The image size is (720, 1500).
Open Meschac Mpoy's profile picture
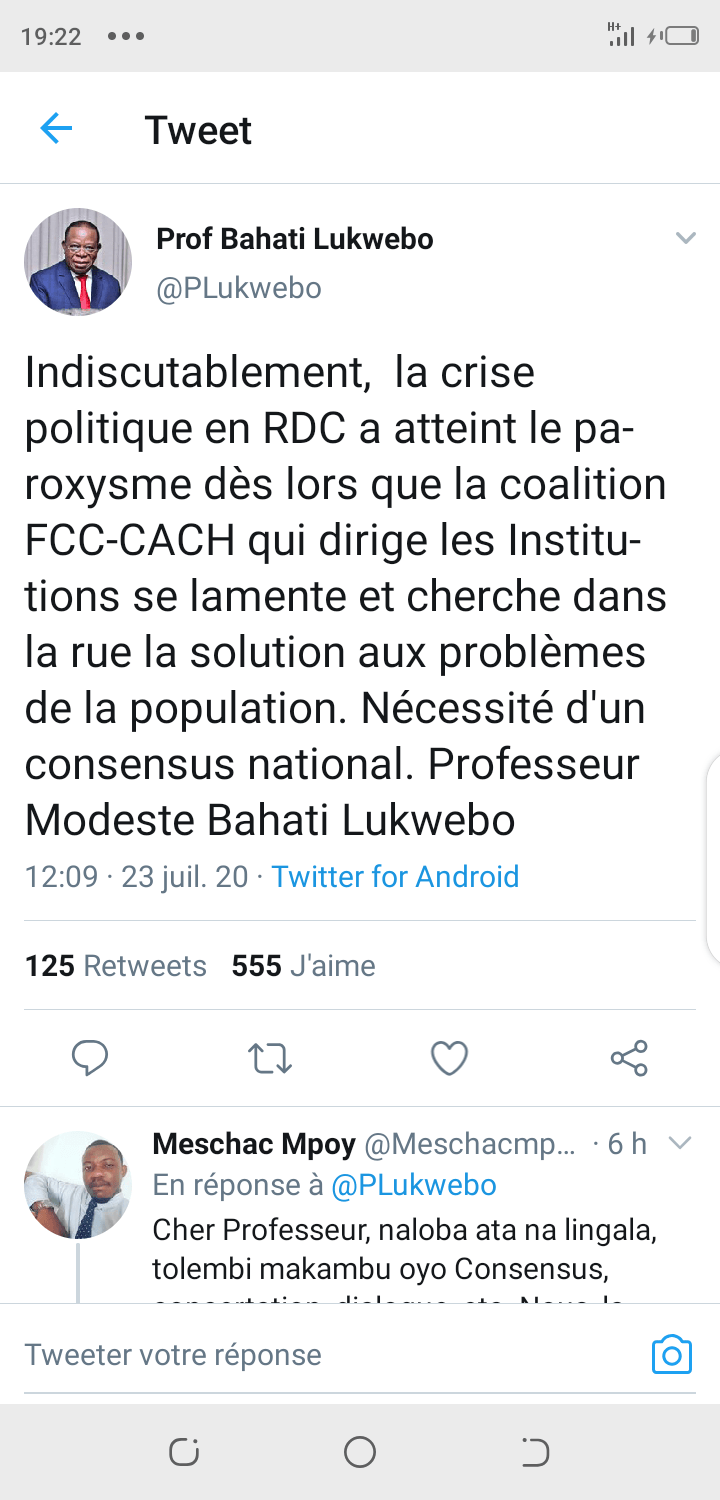point(78,1185)
